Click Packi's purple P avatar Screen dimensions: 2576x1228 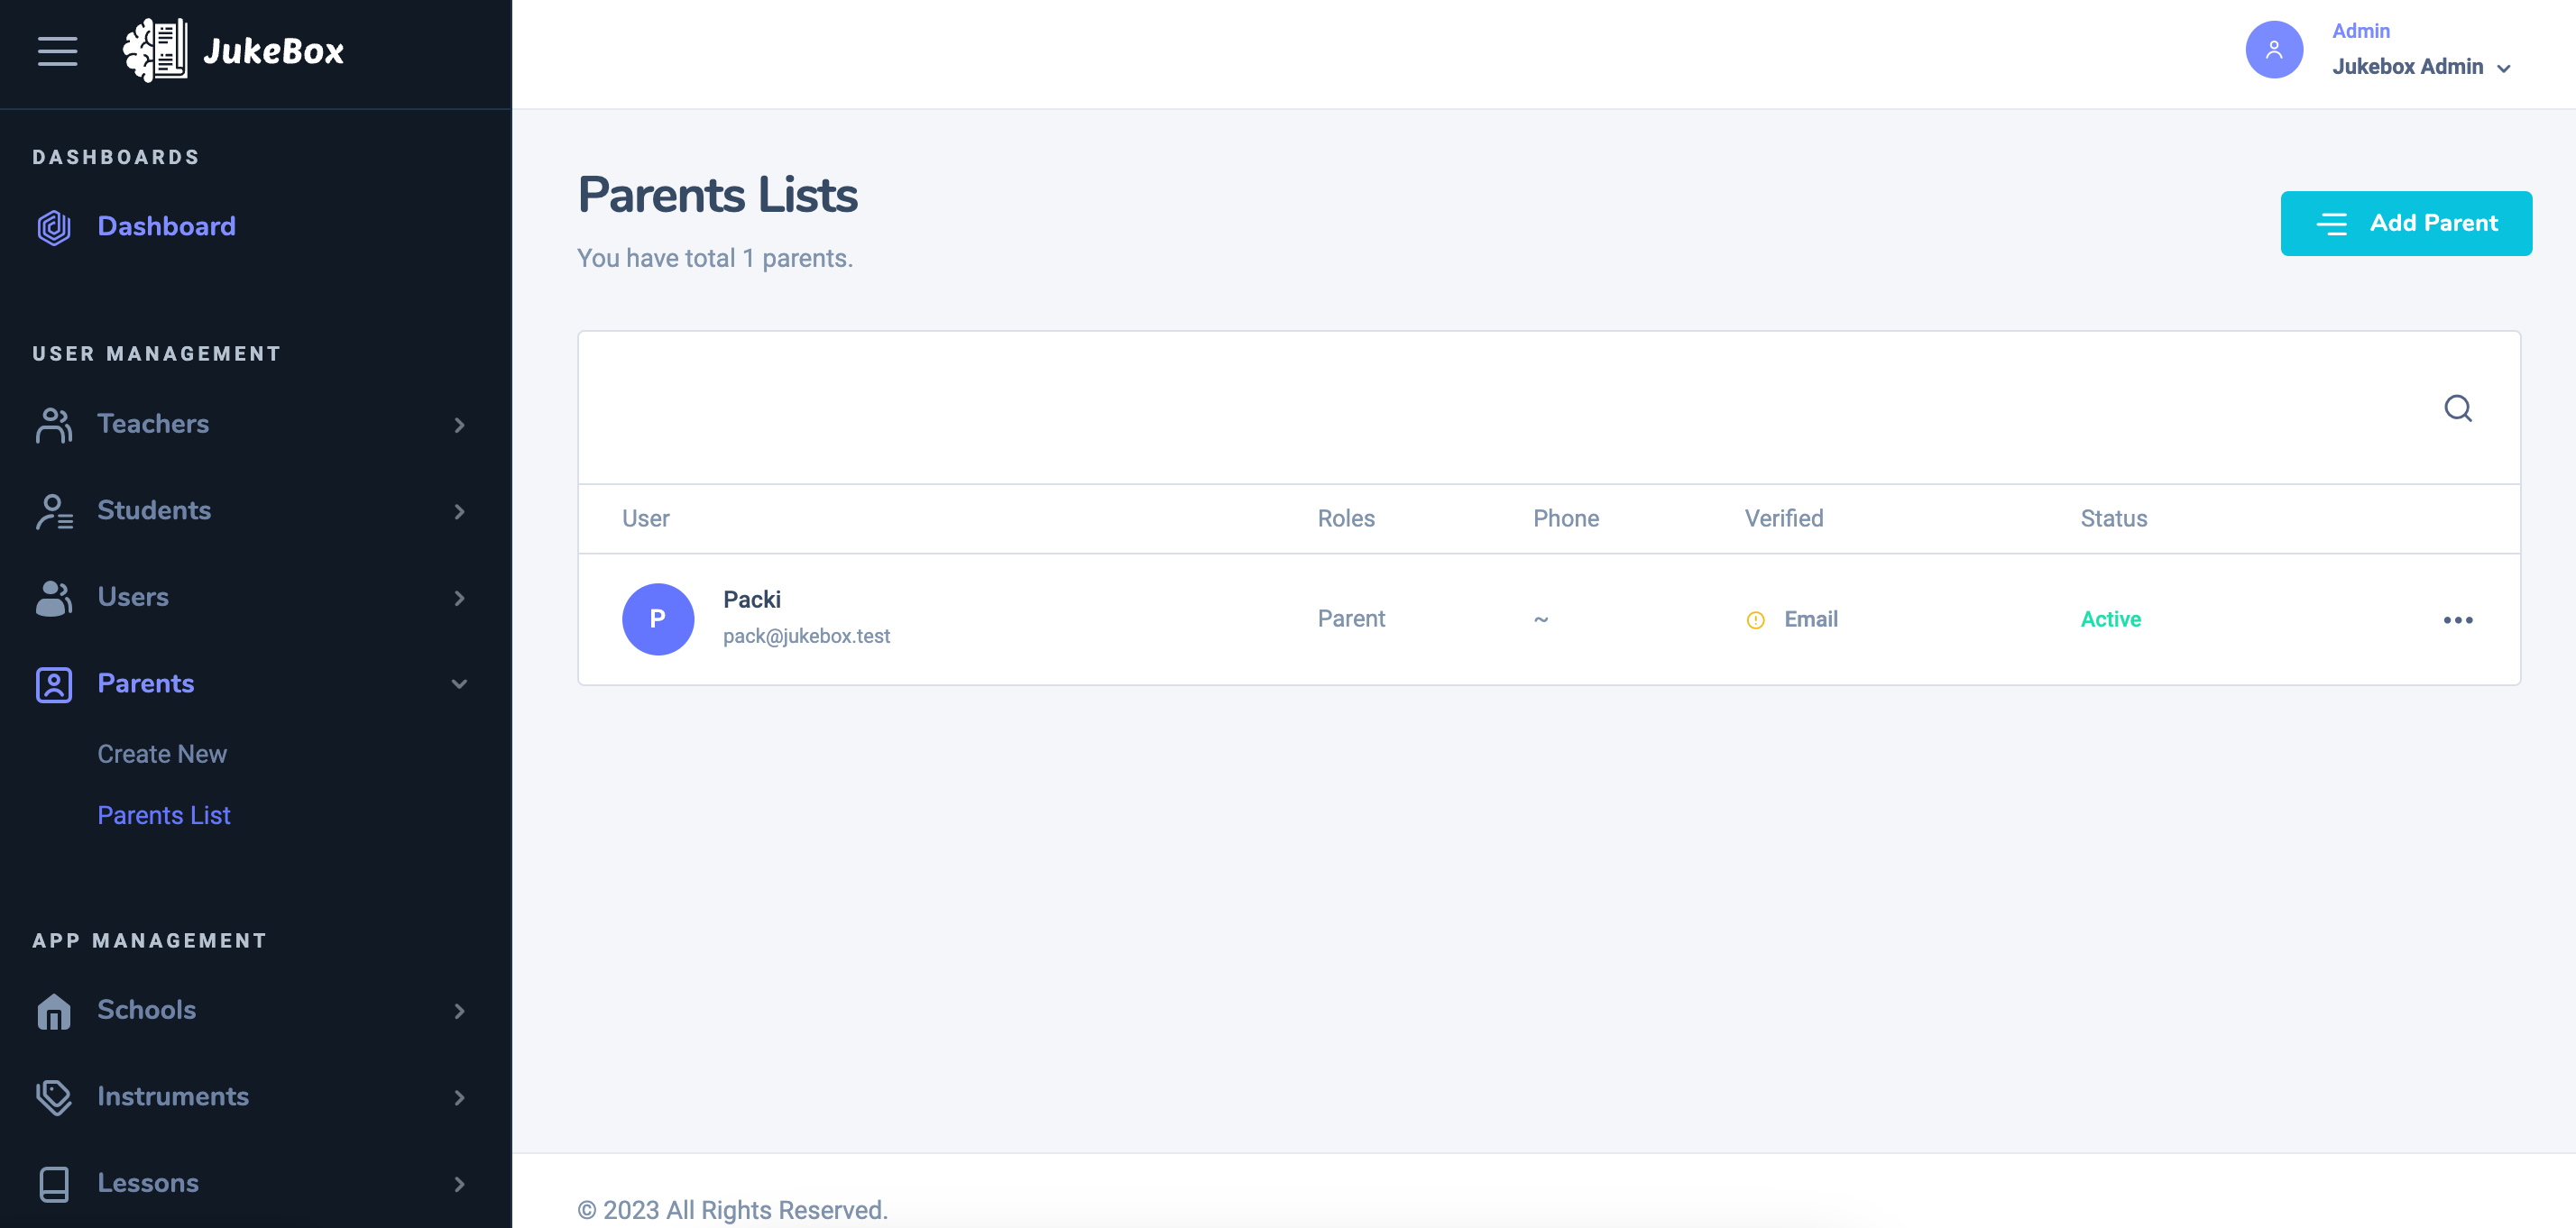coord(658,619)
